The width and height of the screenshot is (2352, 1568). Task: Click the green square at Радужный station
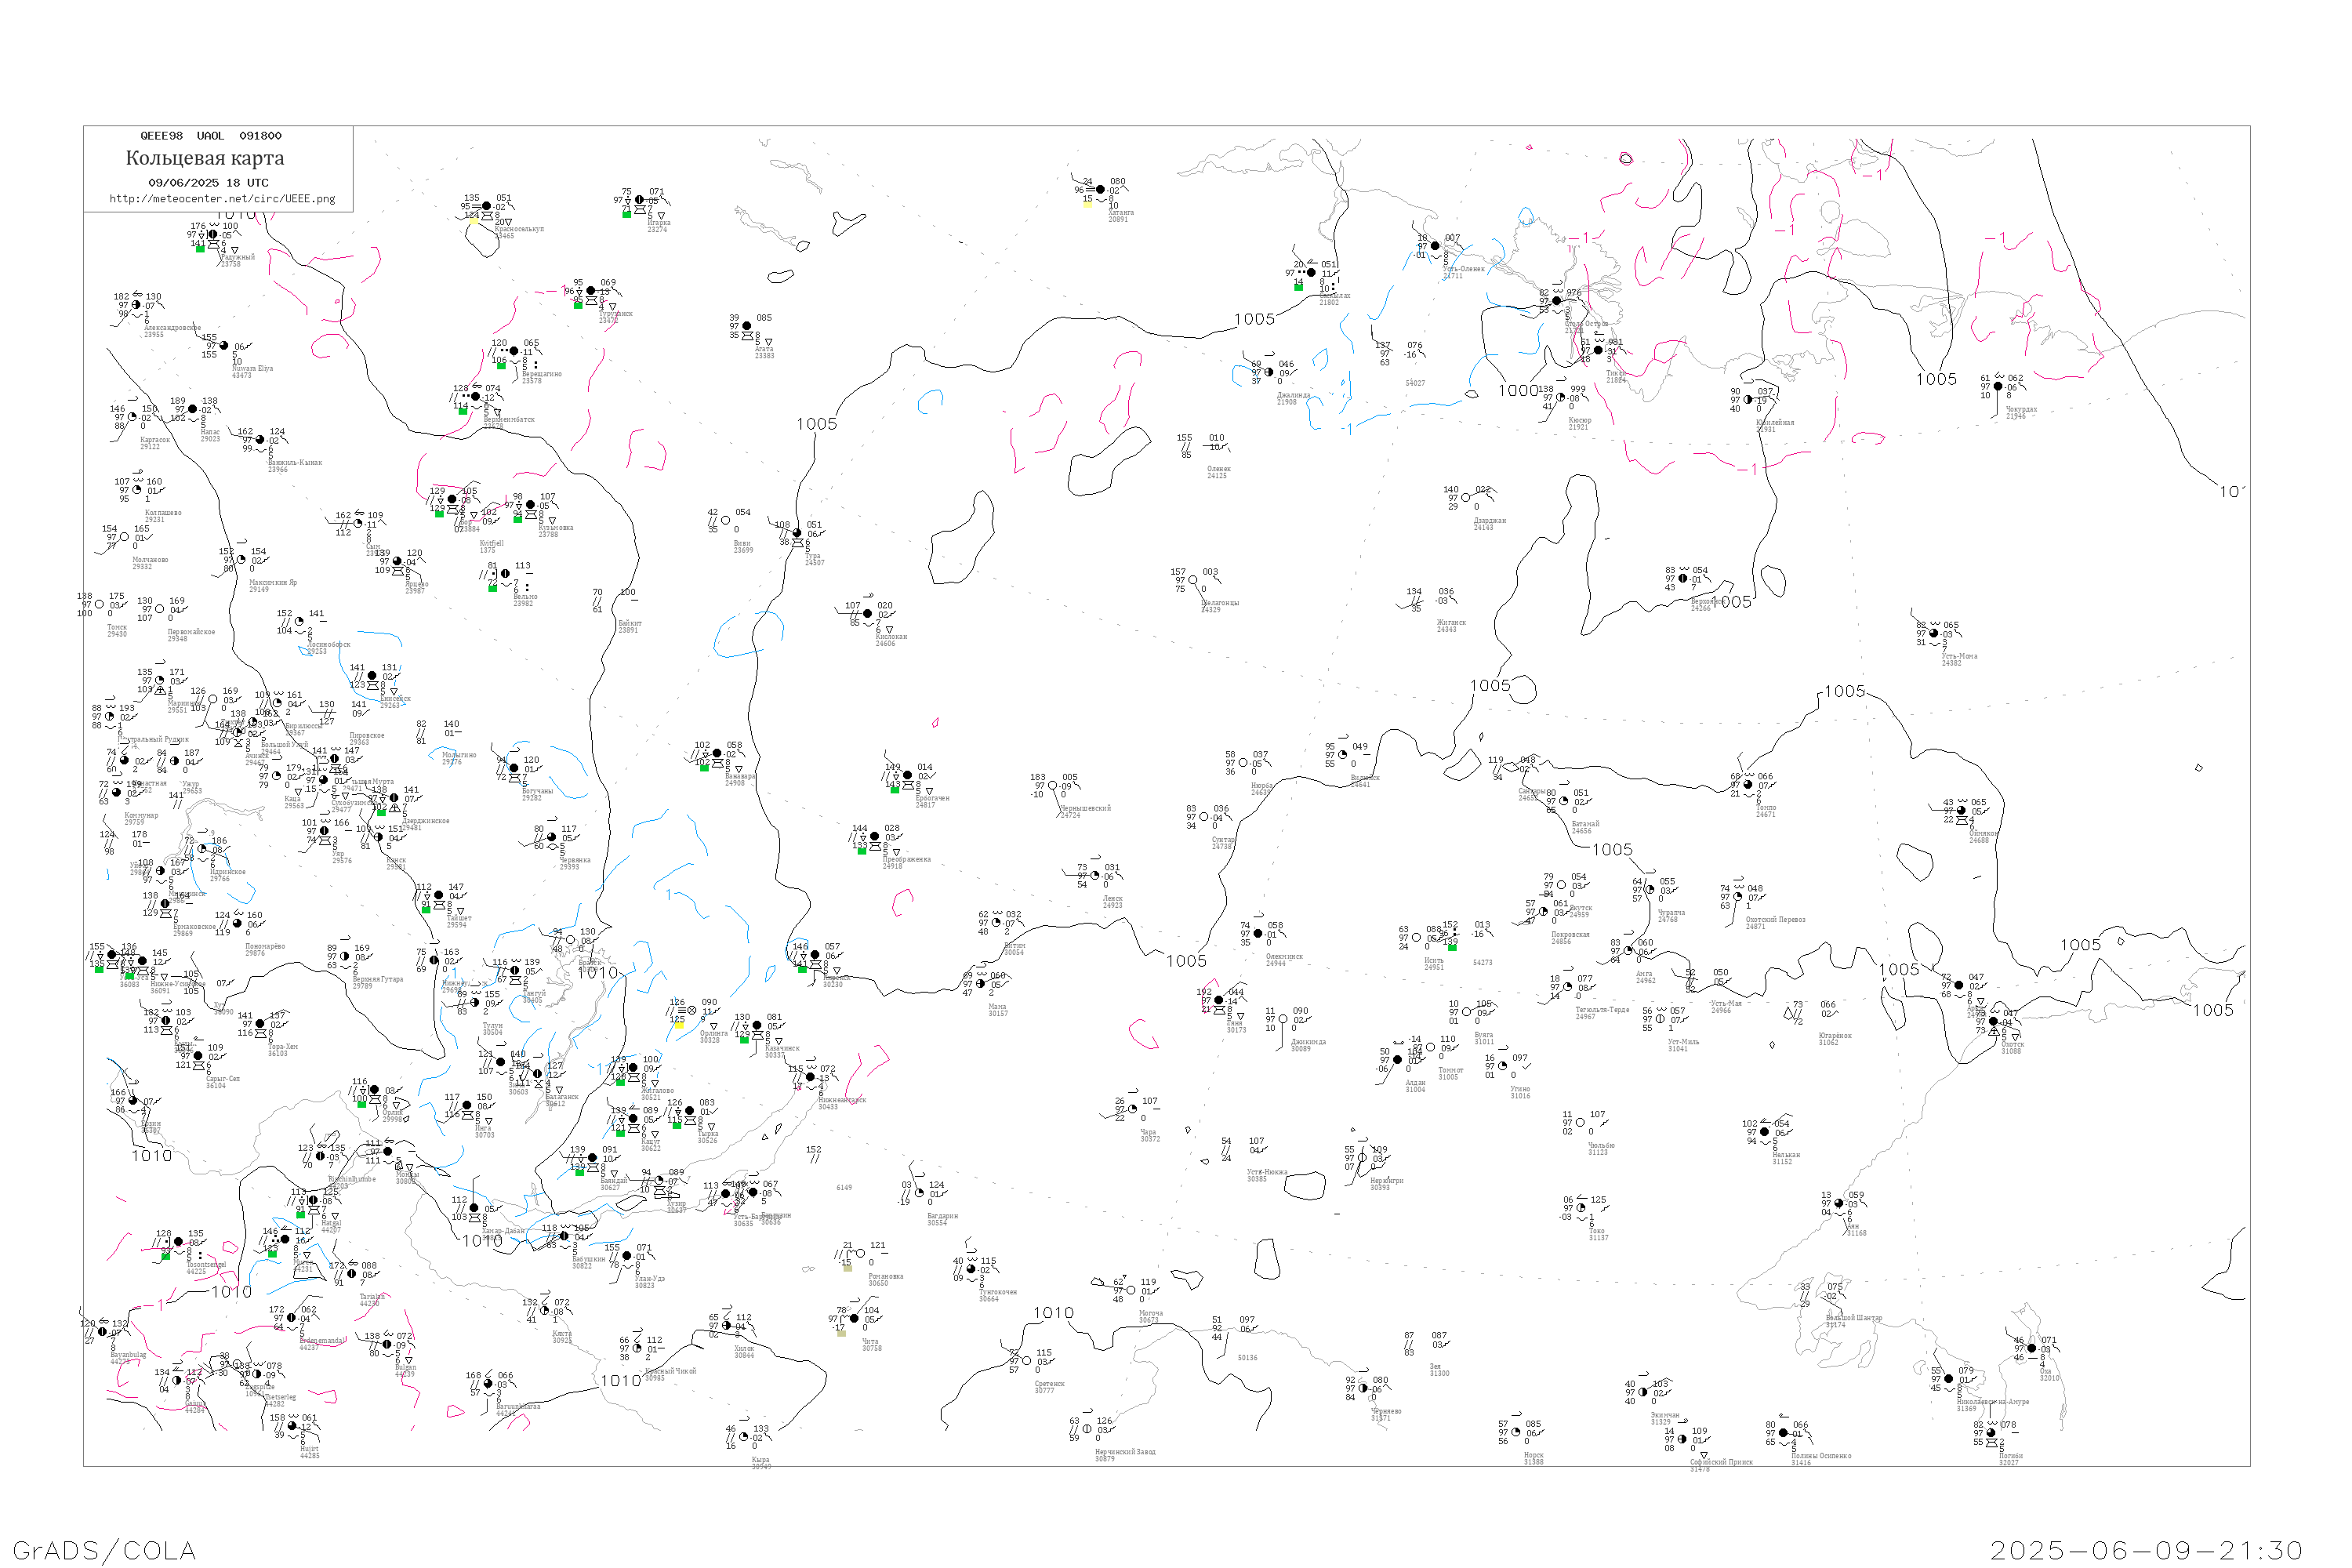click(200, 248)
